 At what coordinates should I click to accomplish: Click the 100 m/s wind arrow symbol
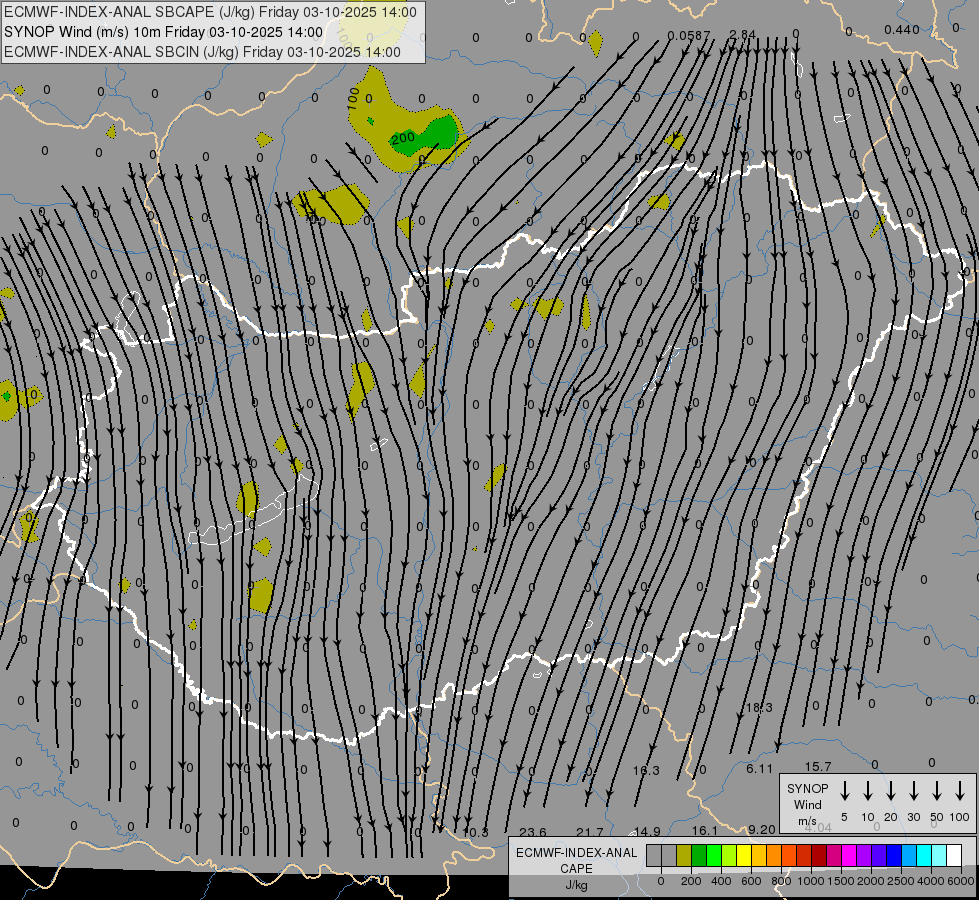tap(960, 791)
